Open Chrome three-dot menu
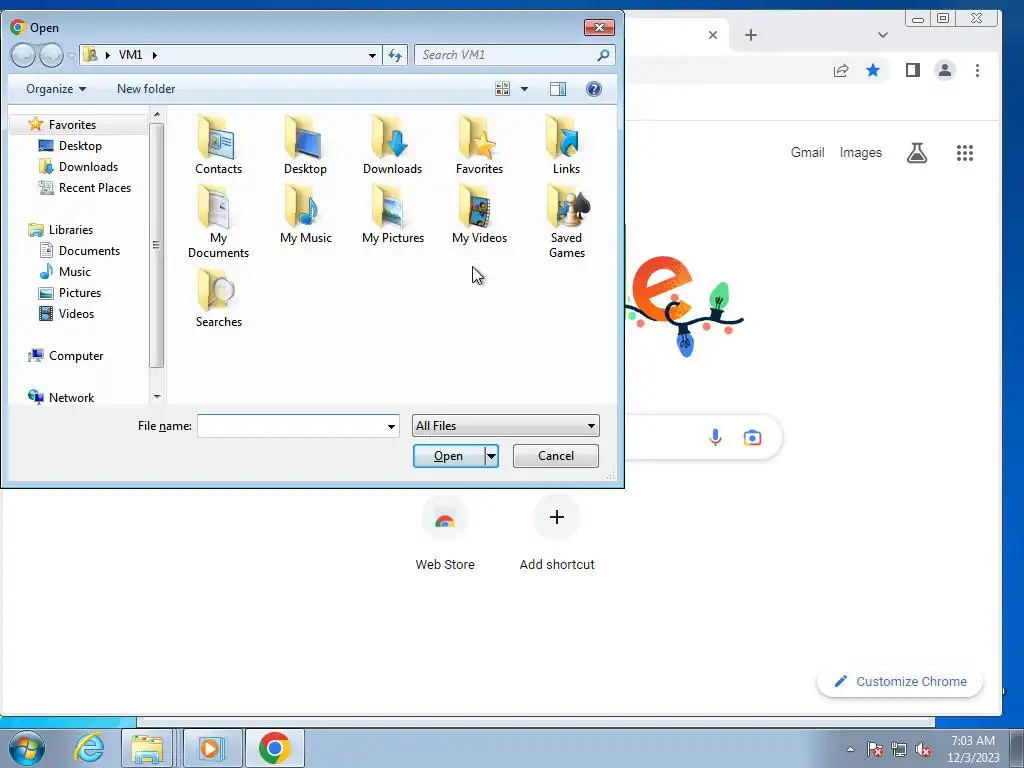This screenshot has height=768, width=1024. (x=977, y=71)
